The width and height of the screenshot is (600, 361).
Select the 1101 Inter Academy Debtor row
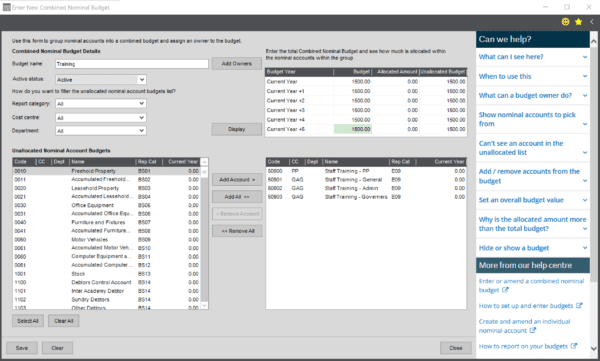107,291
